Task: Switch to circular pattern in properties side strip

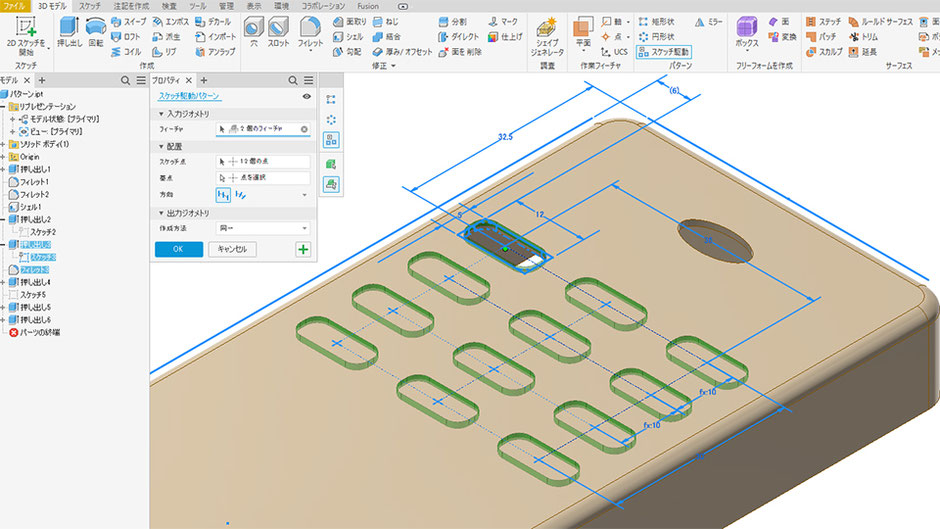Action: (x=331, y=119)
